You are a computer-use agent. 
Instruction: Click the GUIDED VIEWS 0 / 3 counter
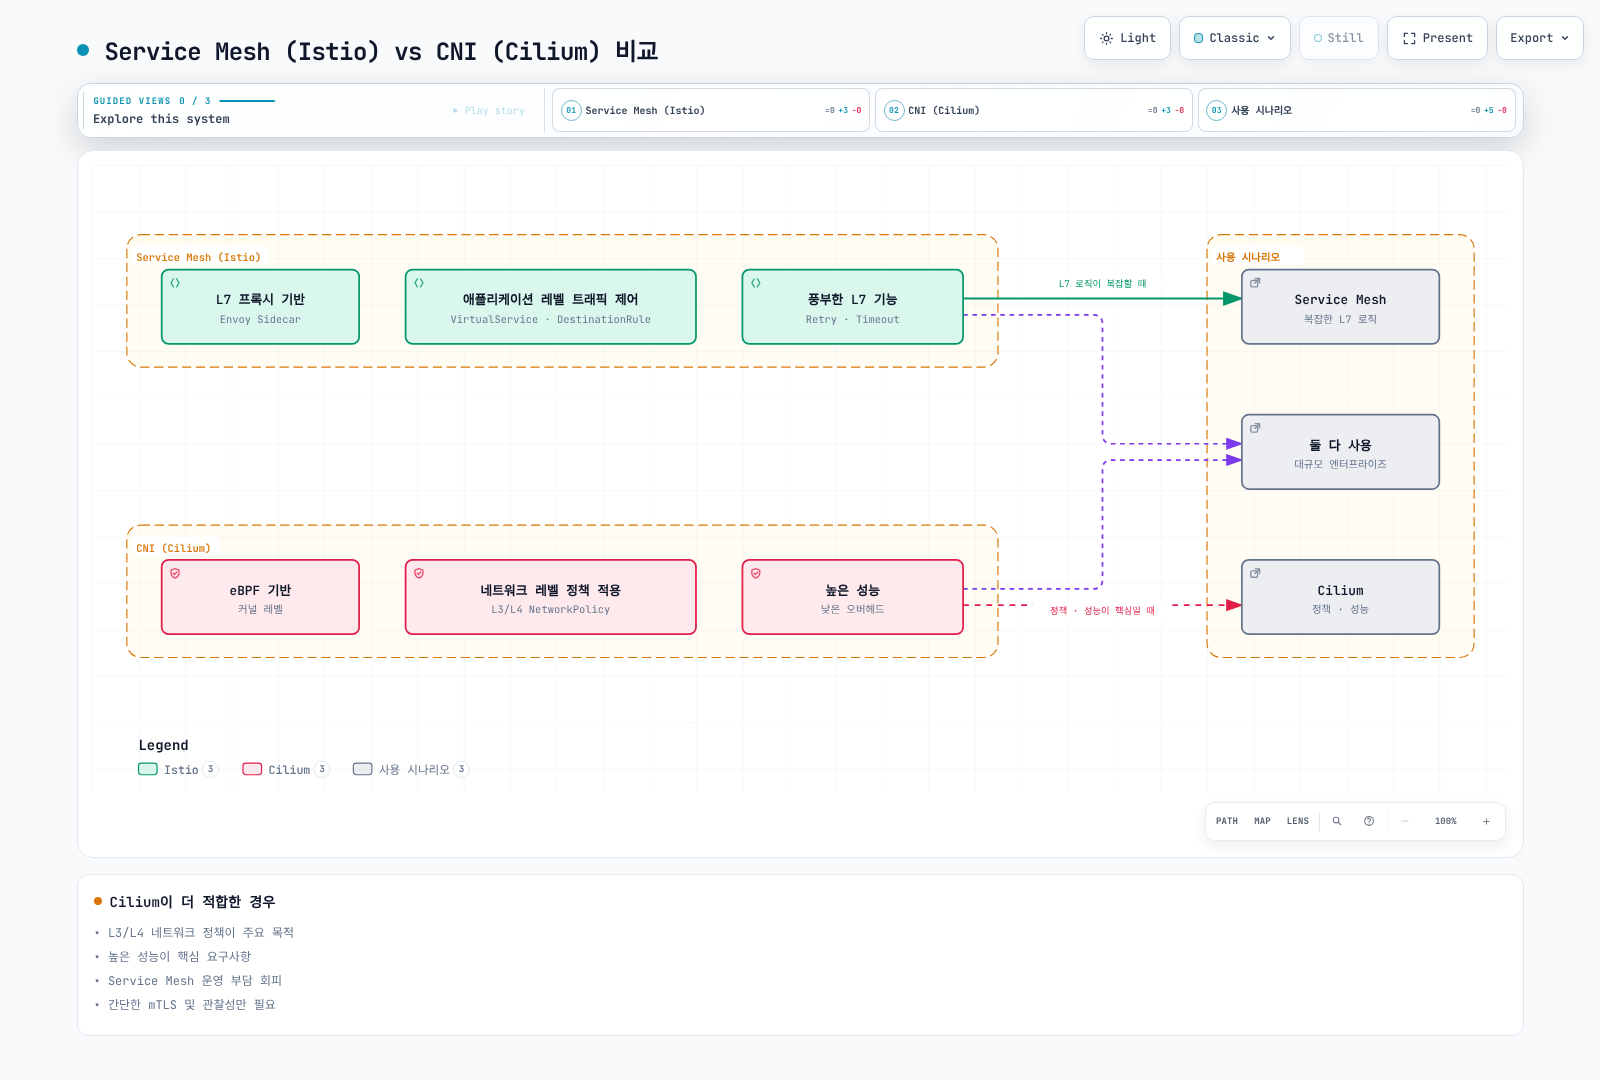(152, 101)
